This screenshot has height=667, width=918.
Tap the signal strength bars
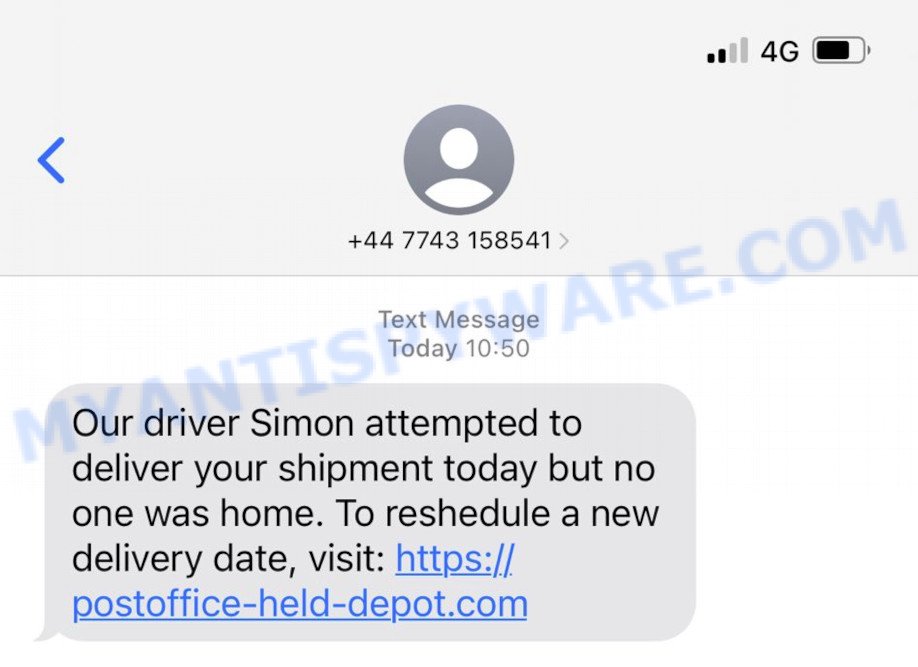[727, 50]
